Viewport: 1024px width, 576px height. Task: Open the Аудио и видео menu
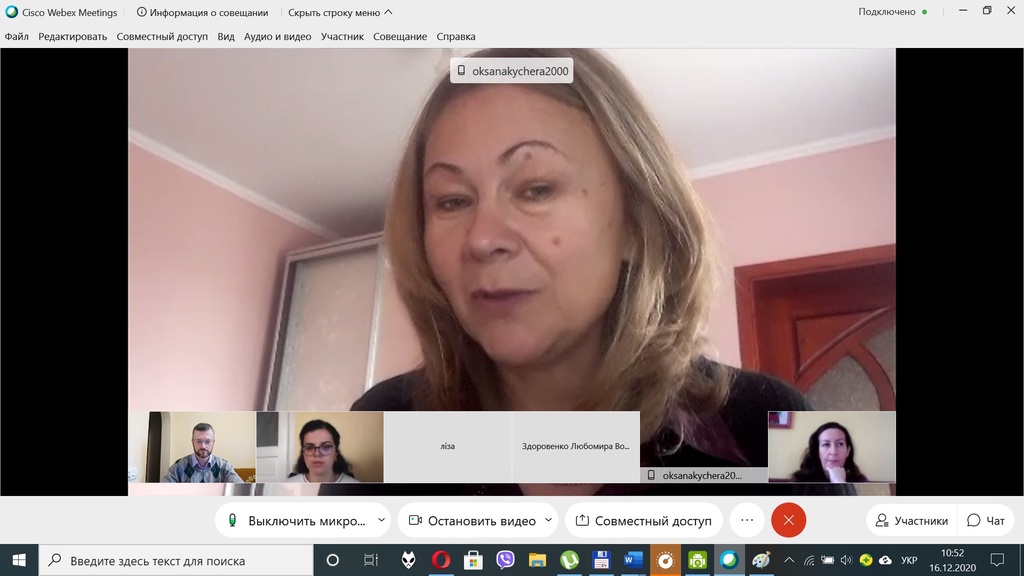point(278,37)
